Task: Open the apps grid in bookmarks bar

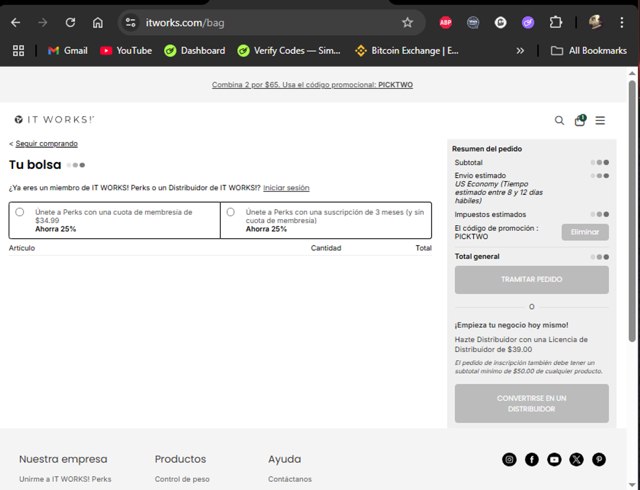Action: (18, 51)
